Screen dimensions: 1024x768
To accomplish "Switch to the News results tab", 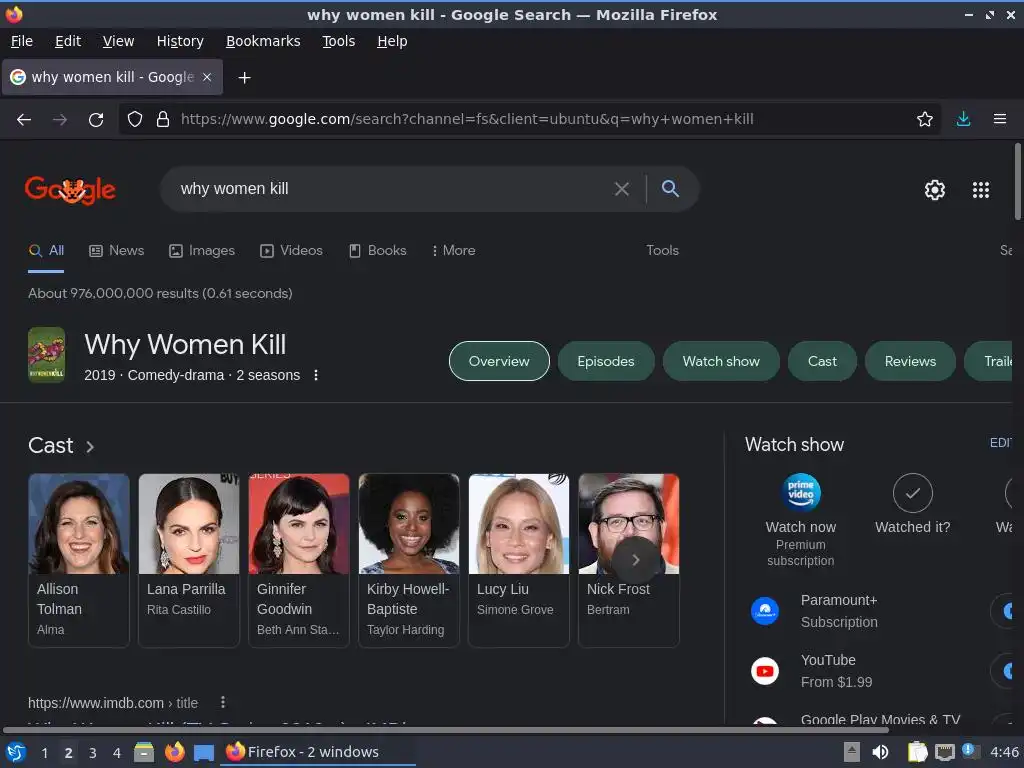I will 116,251.
